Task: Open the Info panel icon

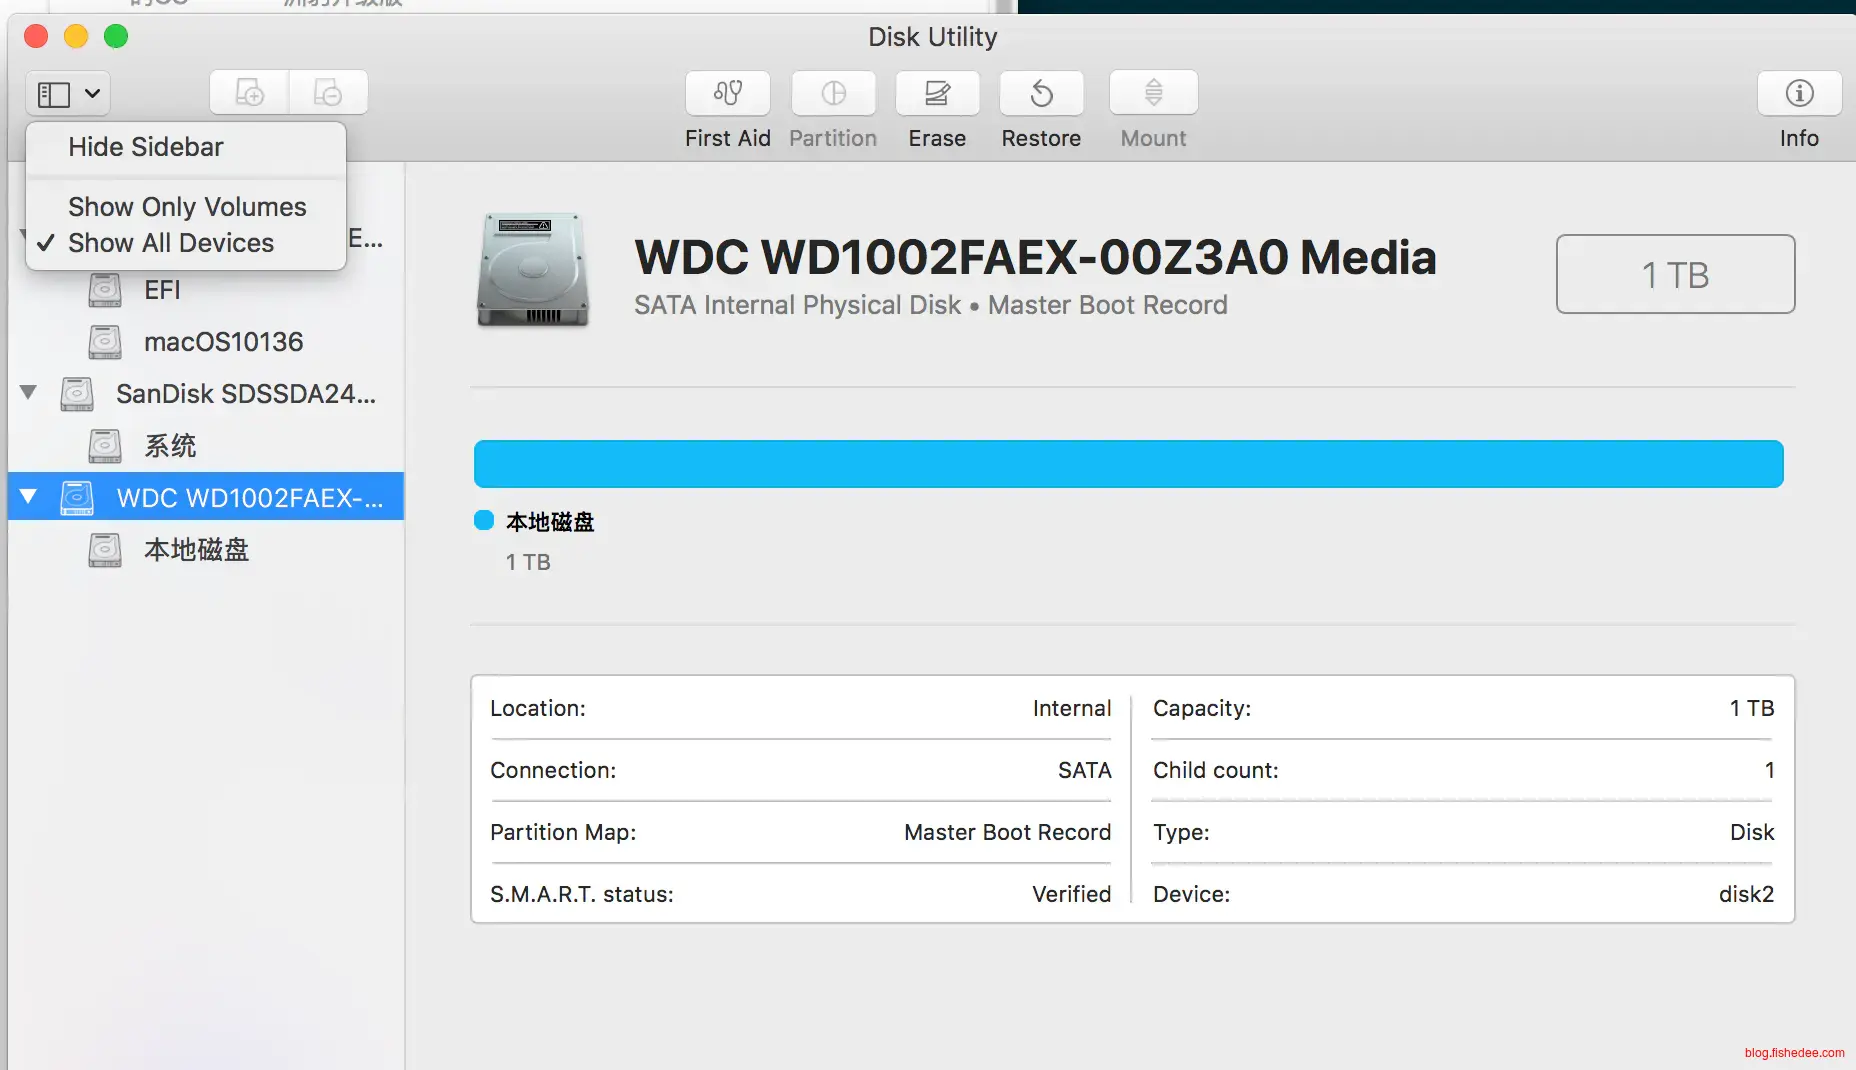Action: click(x=1798, y=94)
